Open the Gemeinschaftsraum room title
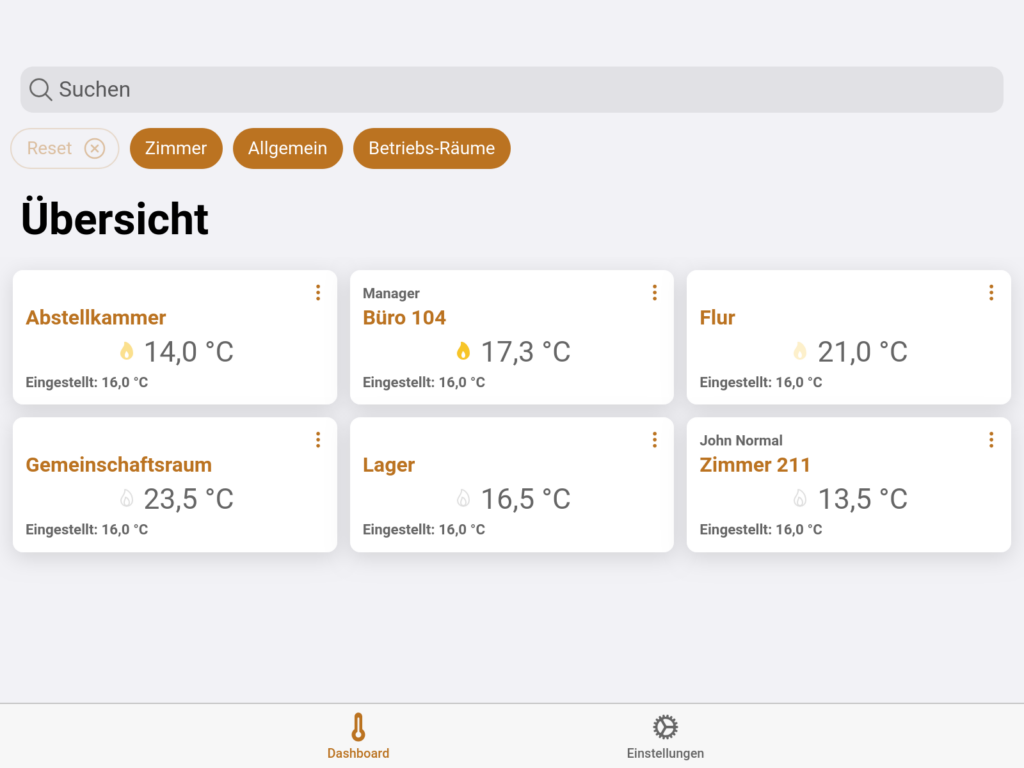1024x768 pixels. tap(119, 465)
